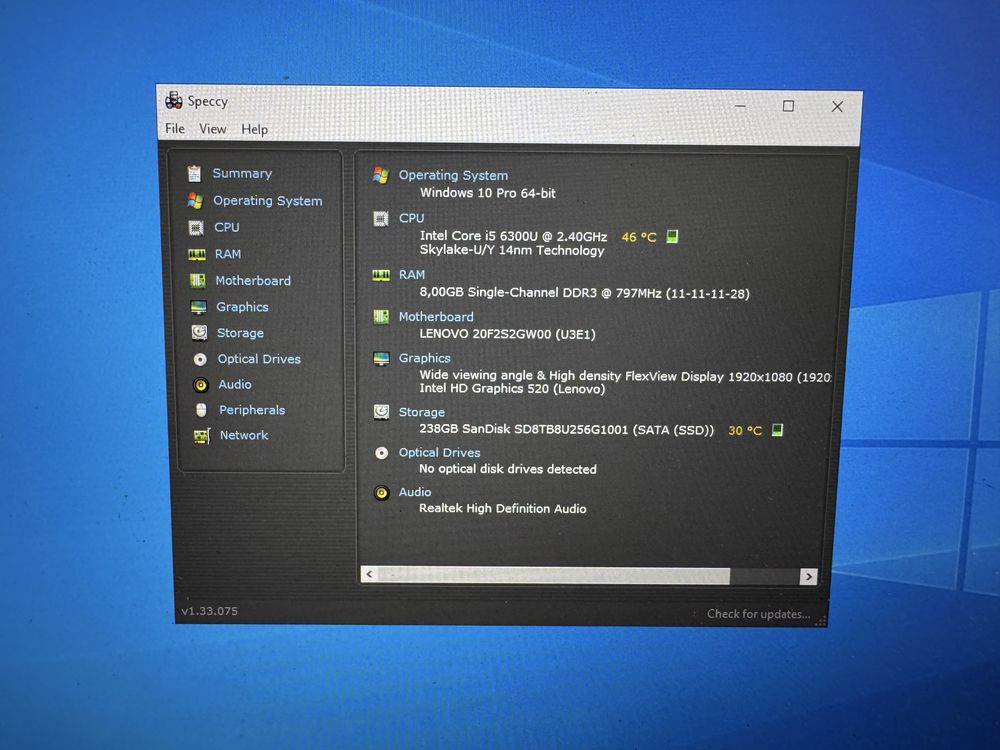Click text Windows 10 Pro 64-bit
Image resolution: width=1000 pixels, height=750 pixels.
point(488,193)
